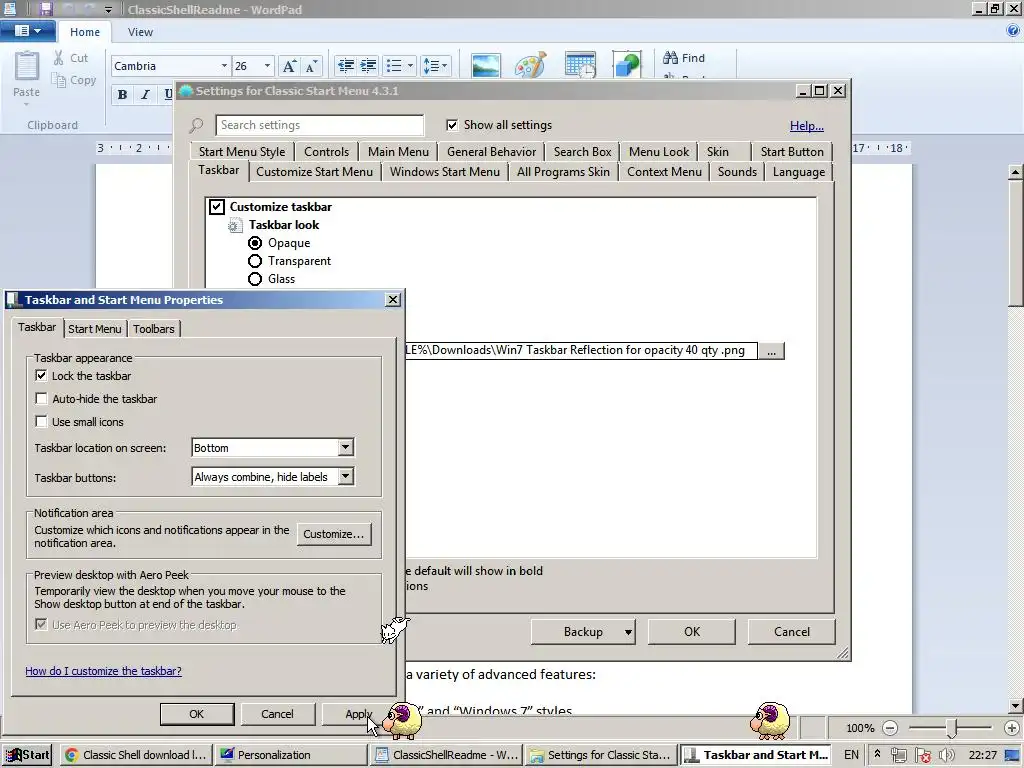Click the Find binoculars icon in WordPad
Viewport: 1024px width, 768px height.
(x=670, y=57)
